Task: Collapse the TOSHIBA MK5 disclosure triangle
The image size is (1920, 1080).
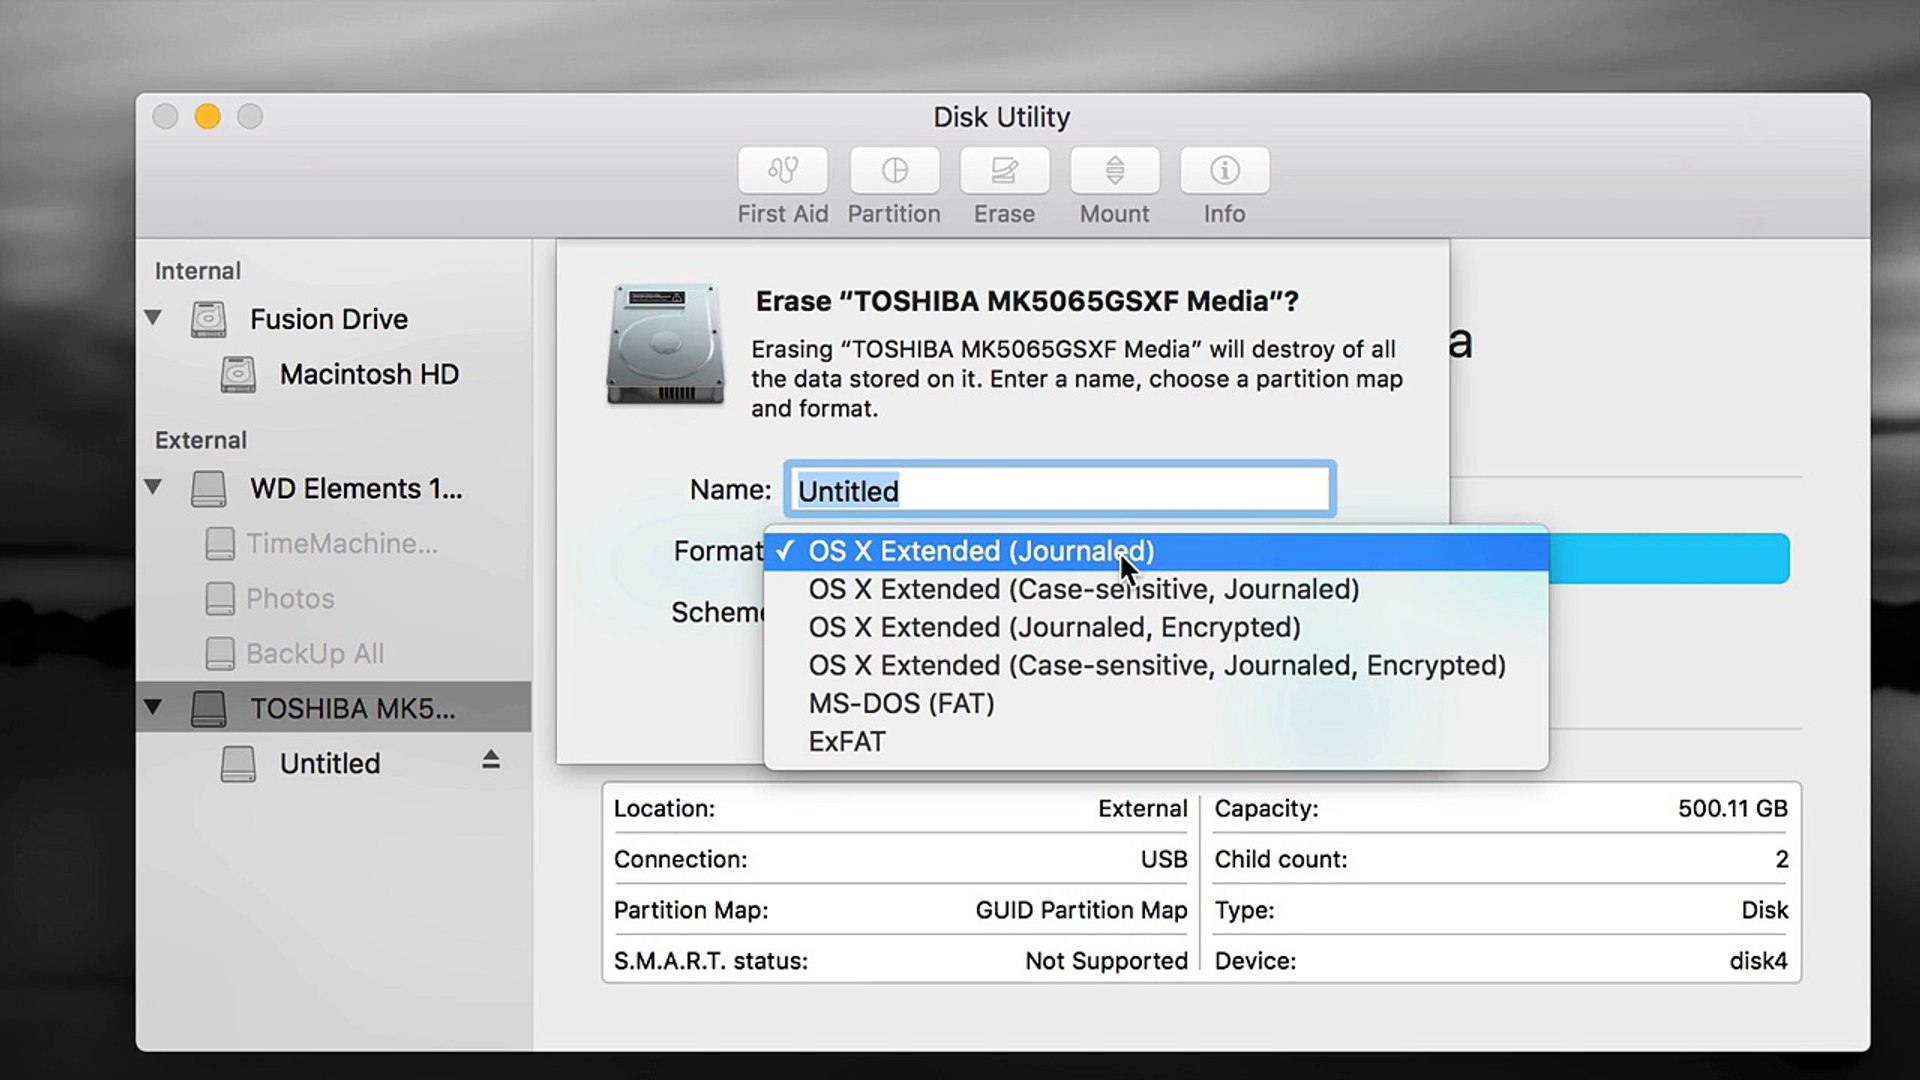Action: (153, 707)
